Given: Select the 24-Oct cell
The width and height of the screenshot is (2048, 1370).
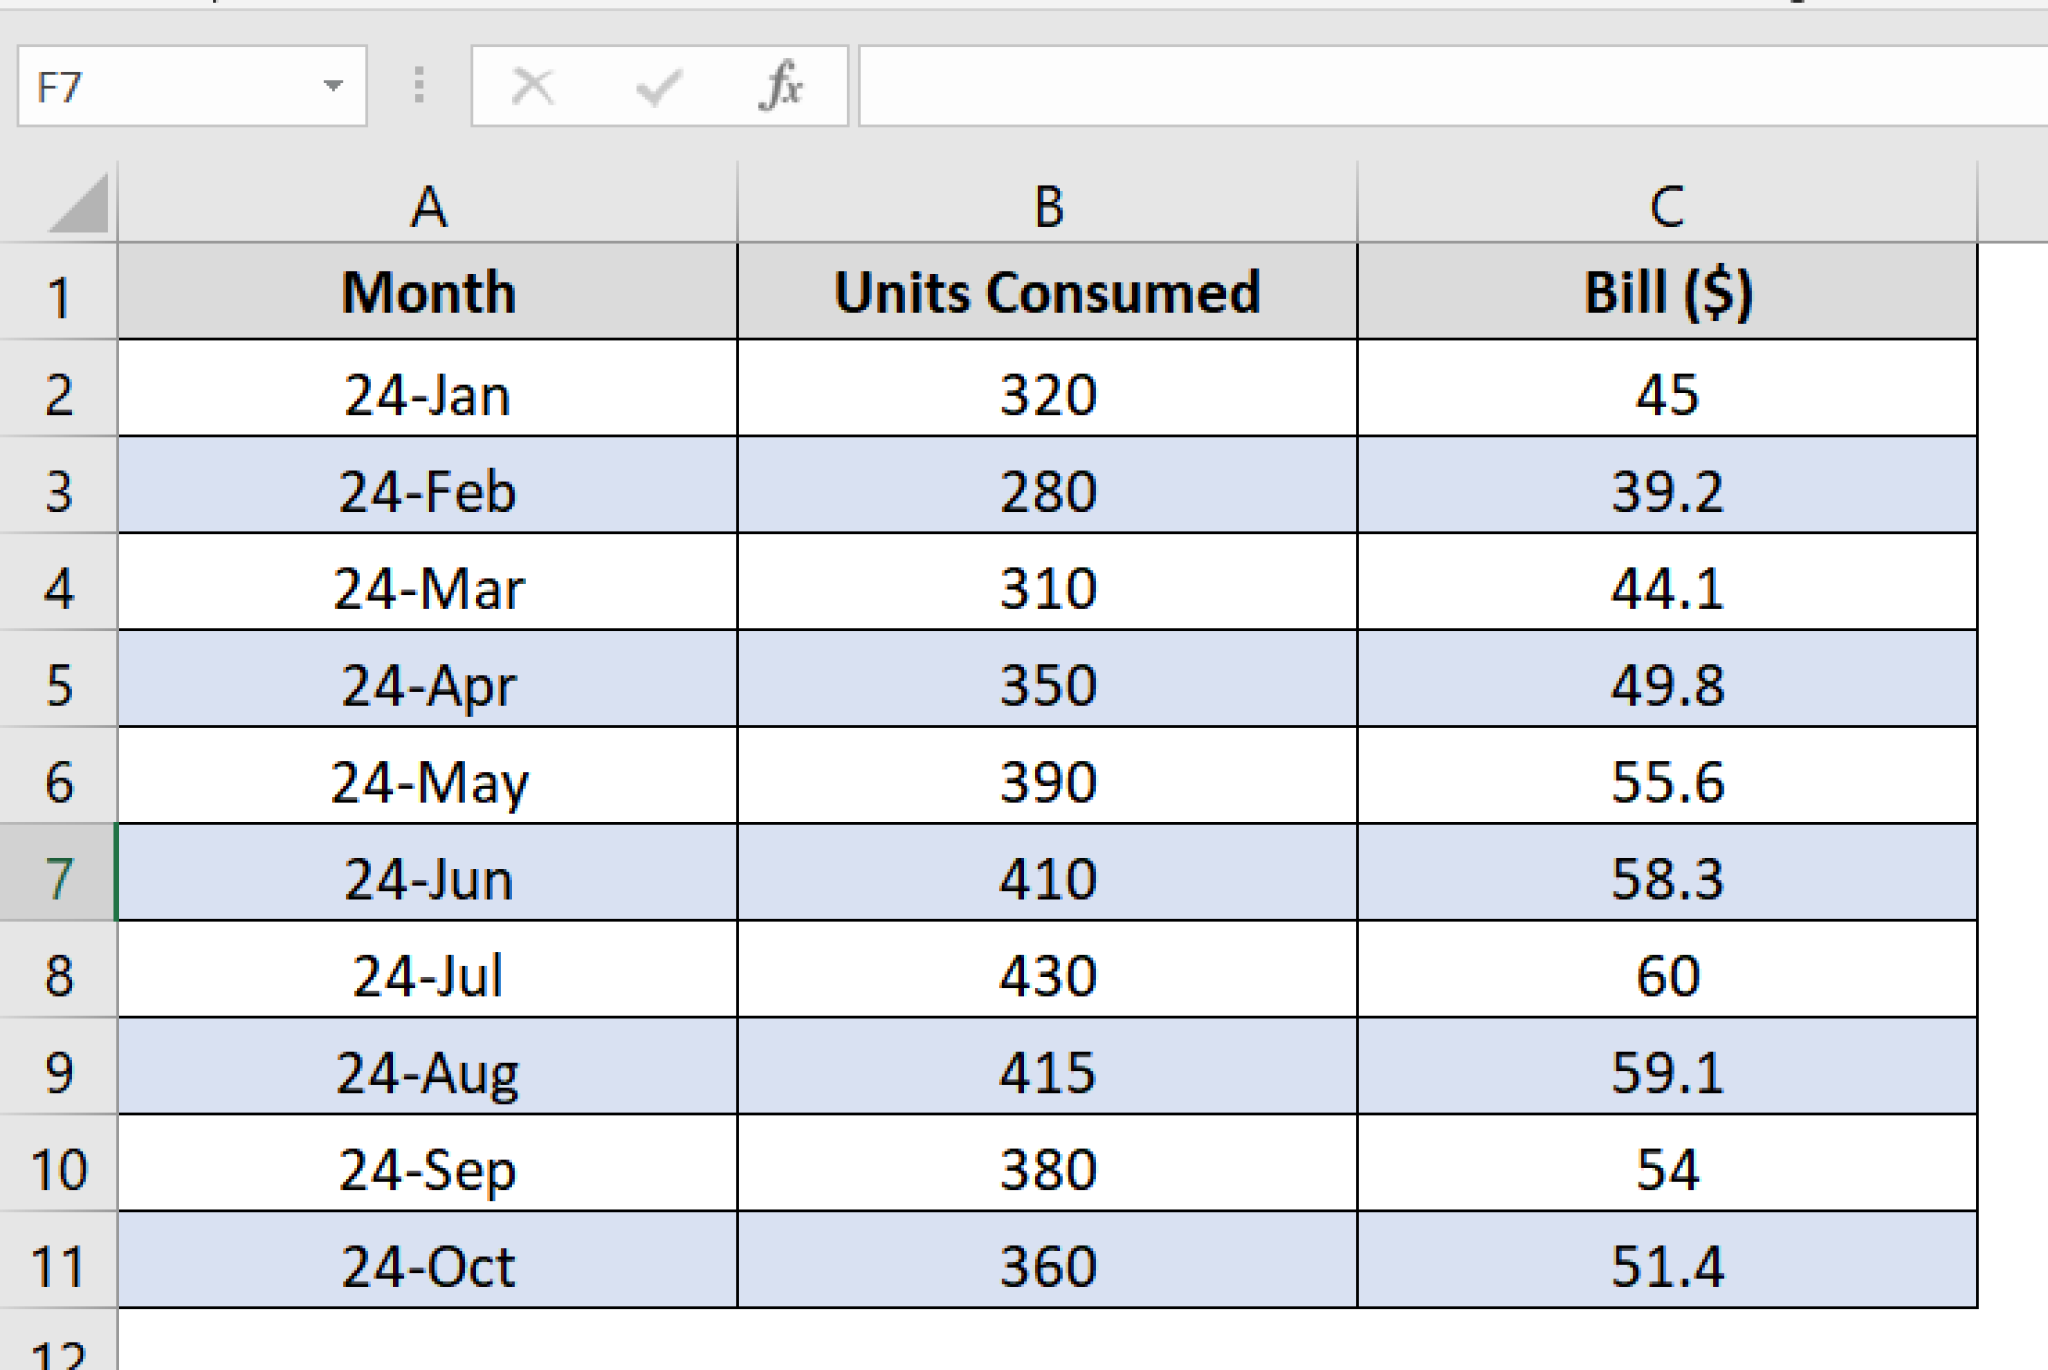Looking at the screenshot, I should [428, 1265].
